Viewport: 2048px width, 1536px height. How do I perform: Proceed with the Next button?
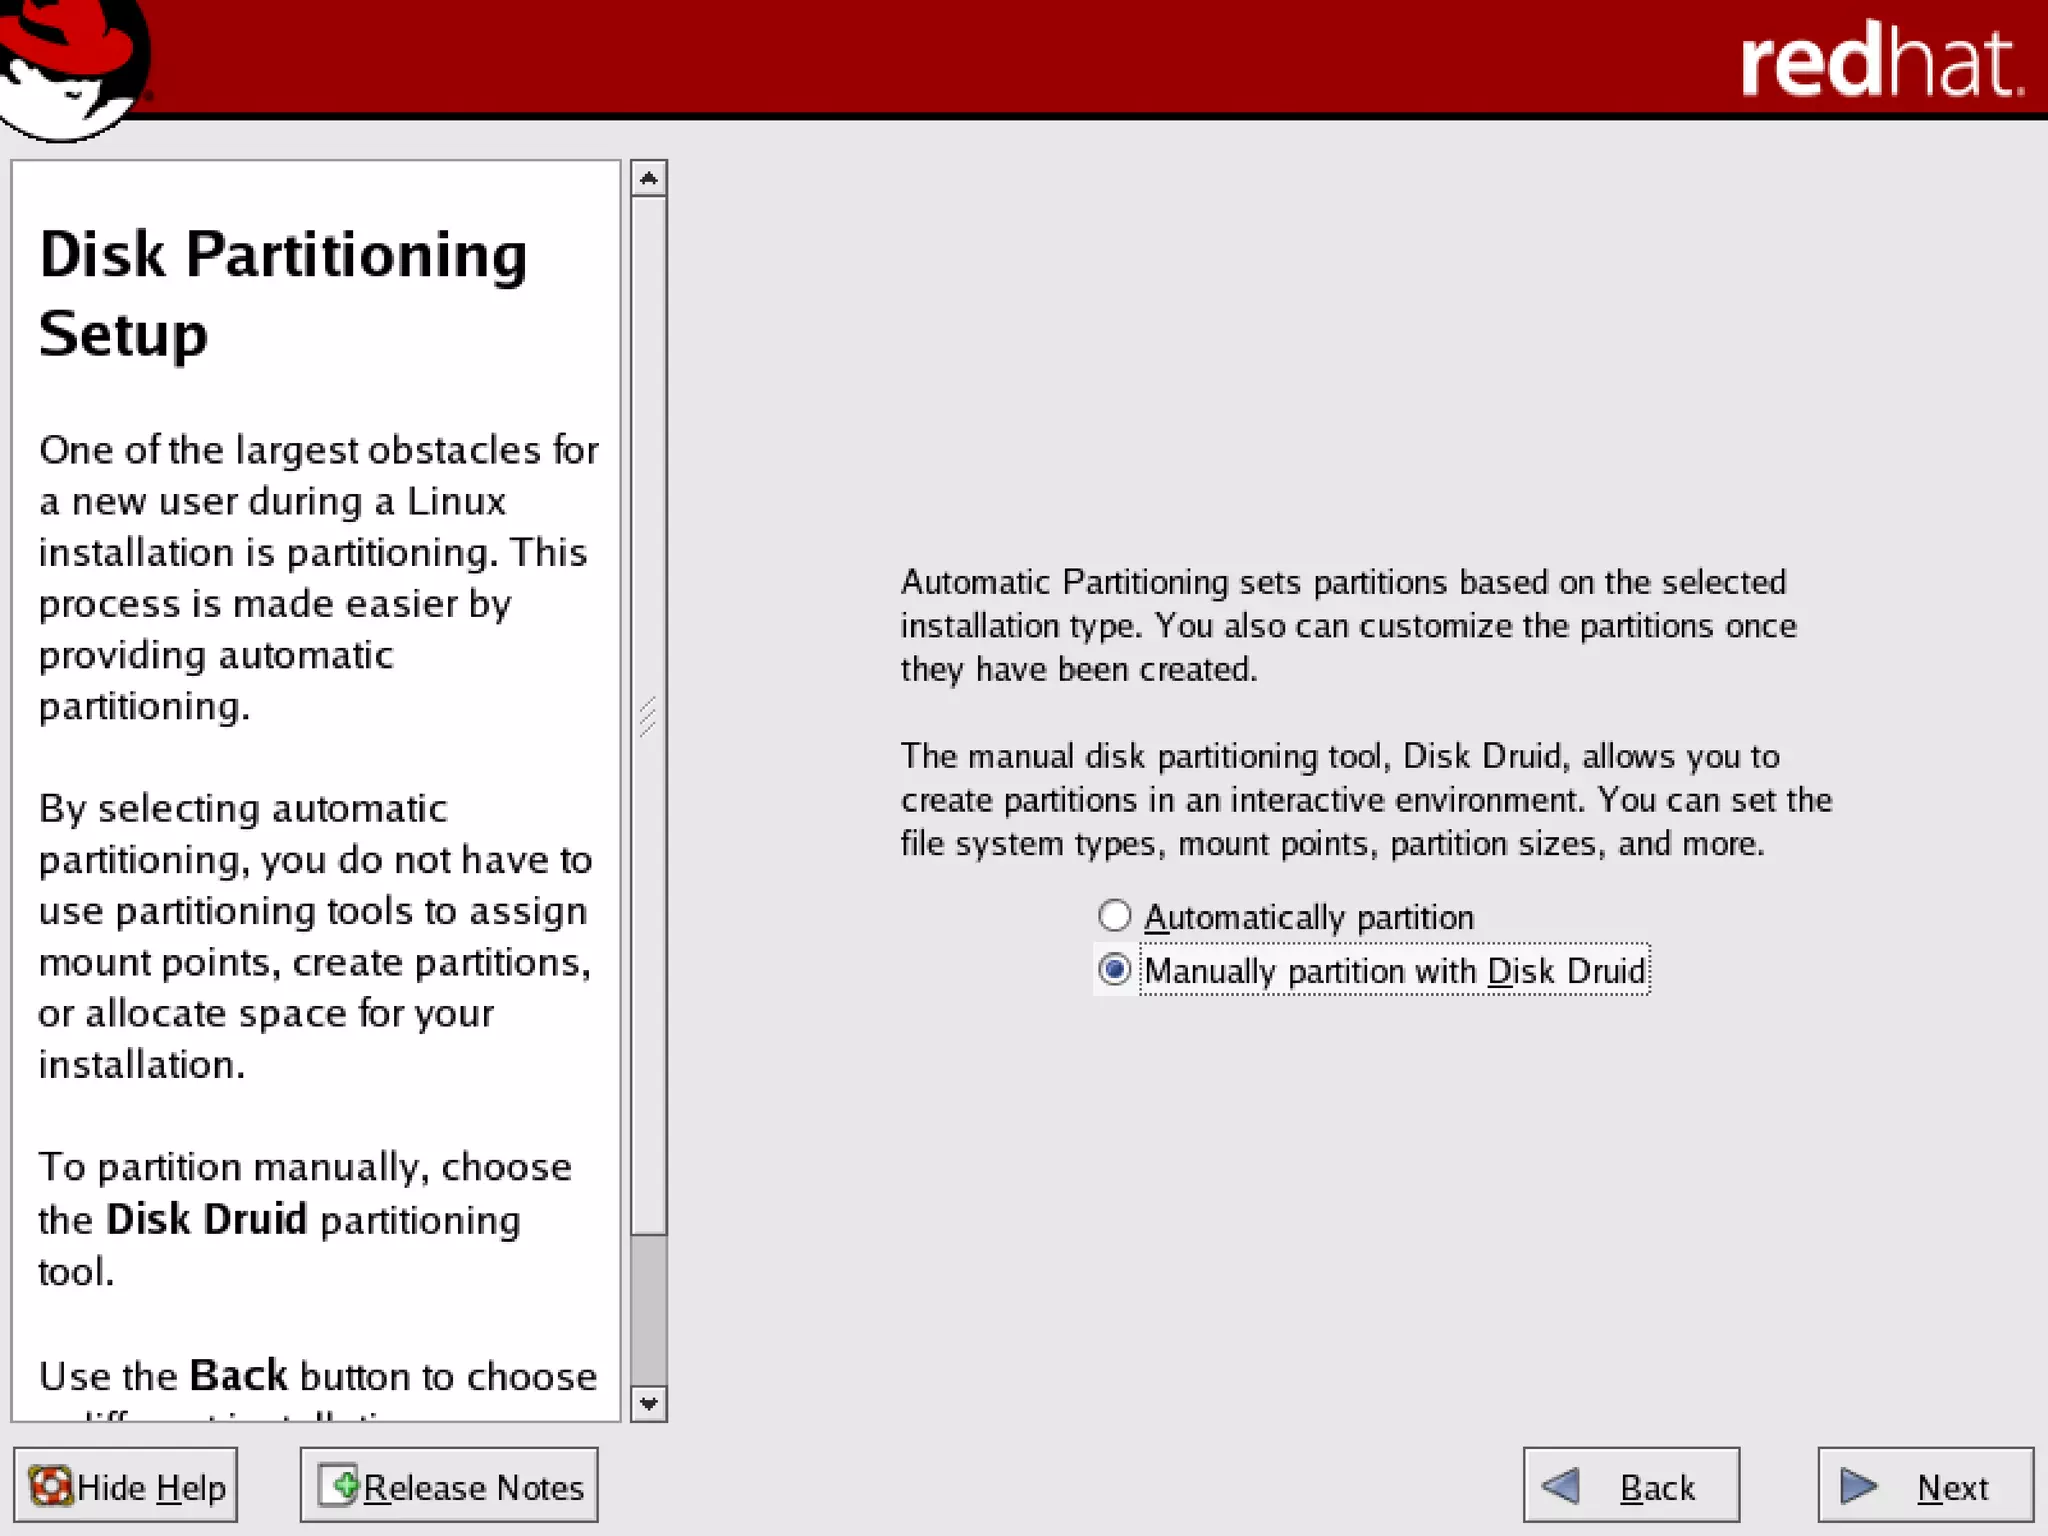click(1925, 1486)
